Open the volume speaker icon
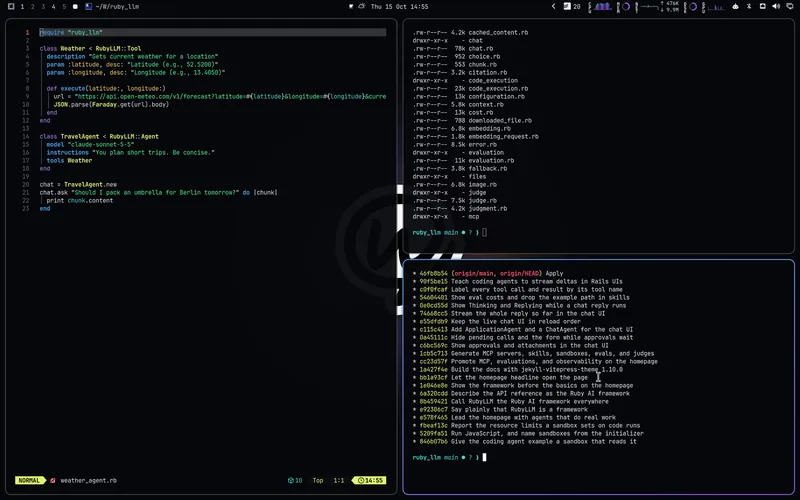 776,7
